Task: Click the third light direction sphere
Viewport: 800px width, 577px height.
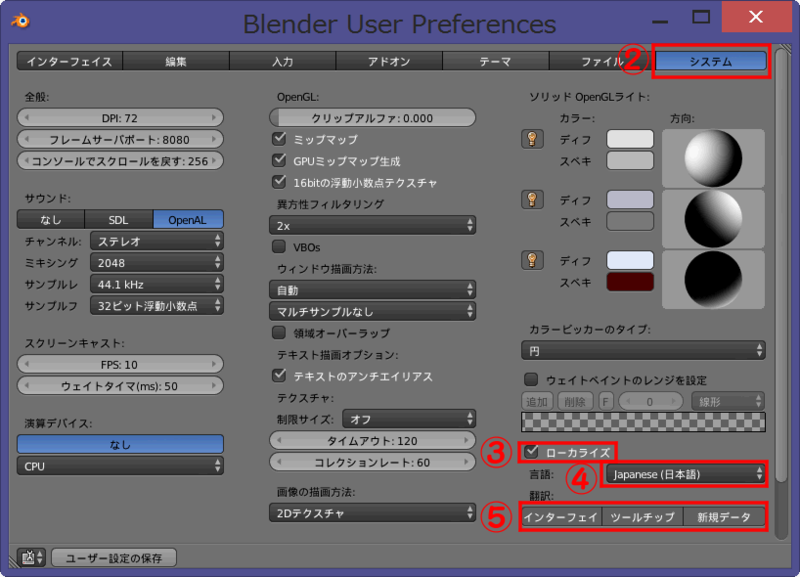Action: (x=713, y=280)
